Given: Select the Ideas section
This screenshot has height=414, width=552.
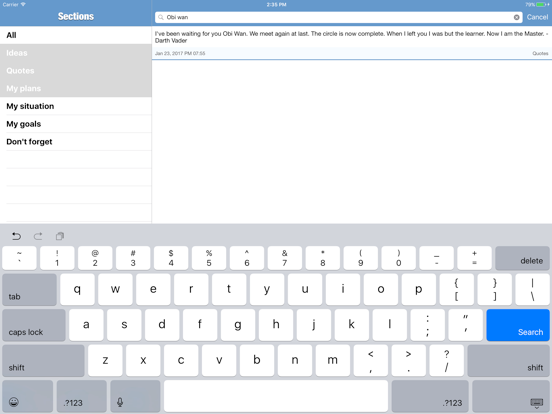Looking at the screenshot, I should pos(76,53).
